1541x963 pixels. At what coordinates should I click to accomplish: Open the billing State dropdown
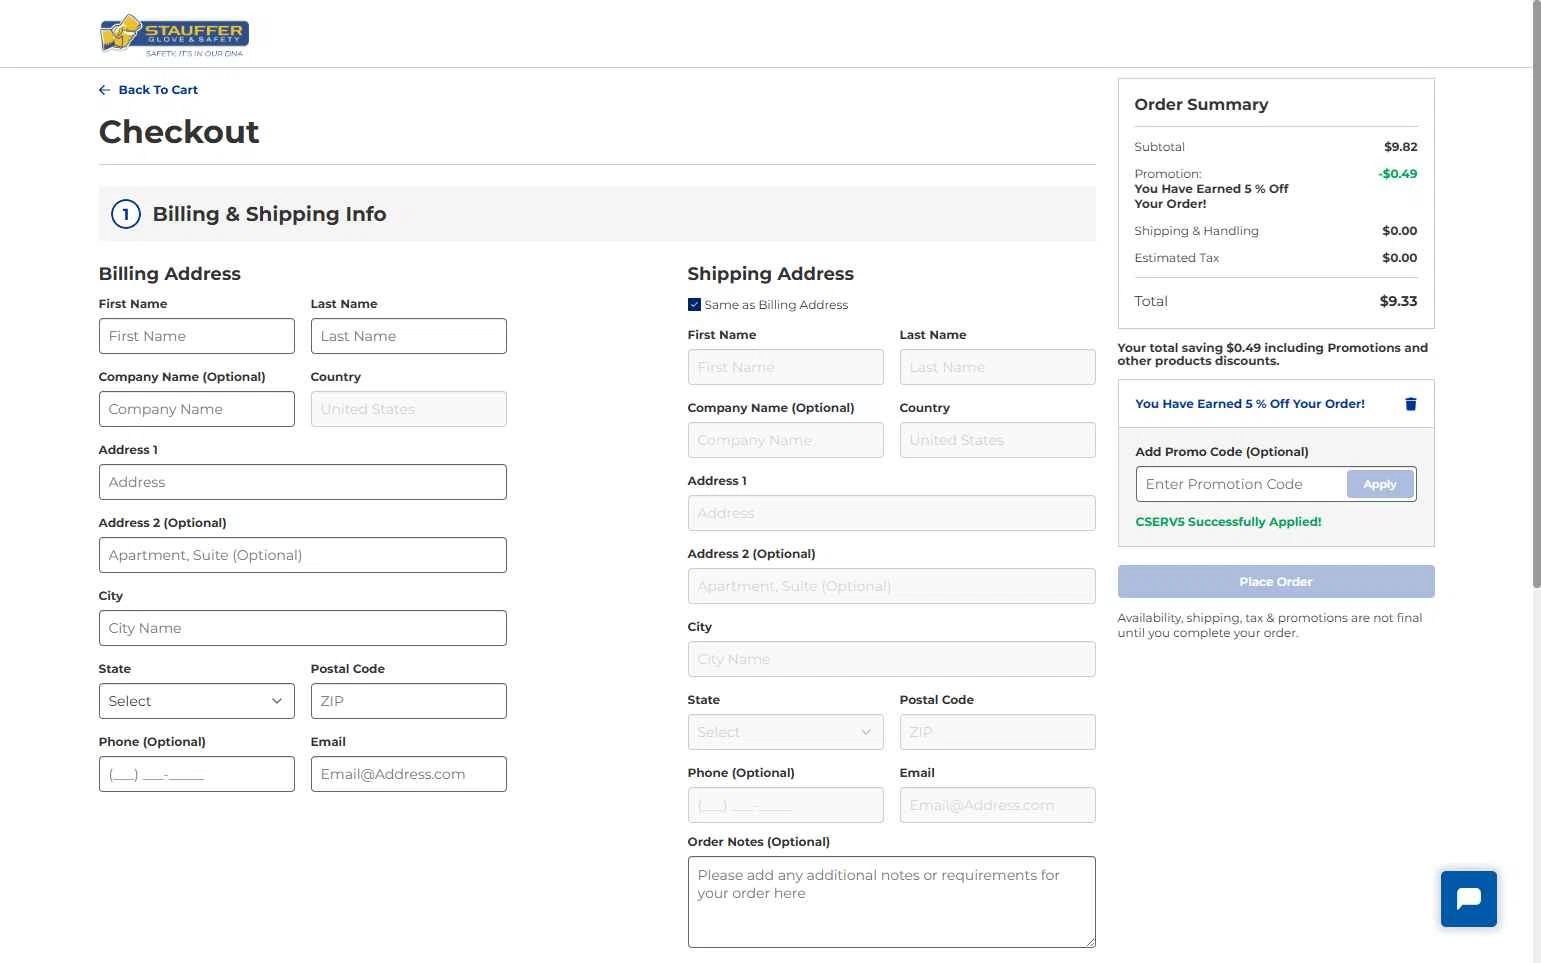point(197,701)
